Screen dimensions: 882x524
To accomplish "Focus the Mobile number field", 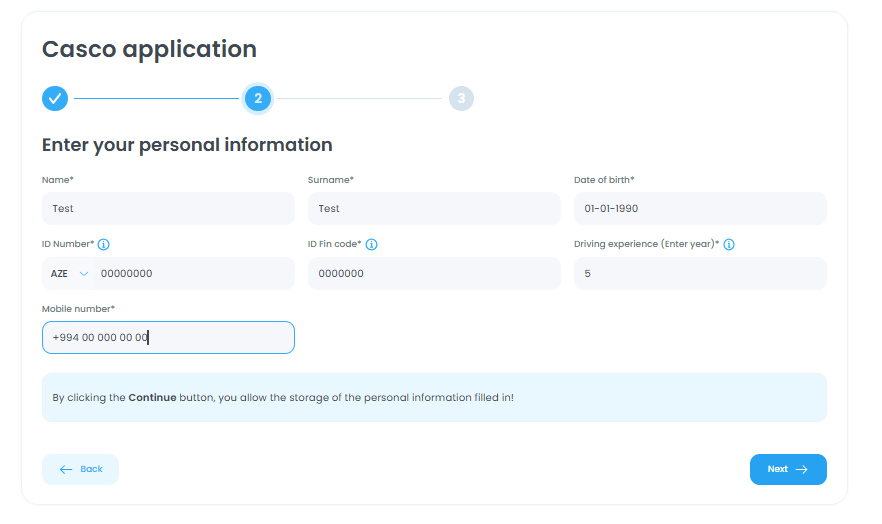I will coord(168,338).
